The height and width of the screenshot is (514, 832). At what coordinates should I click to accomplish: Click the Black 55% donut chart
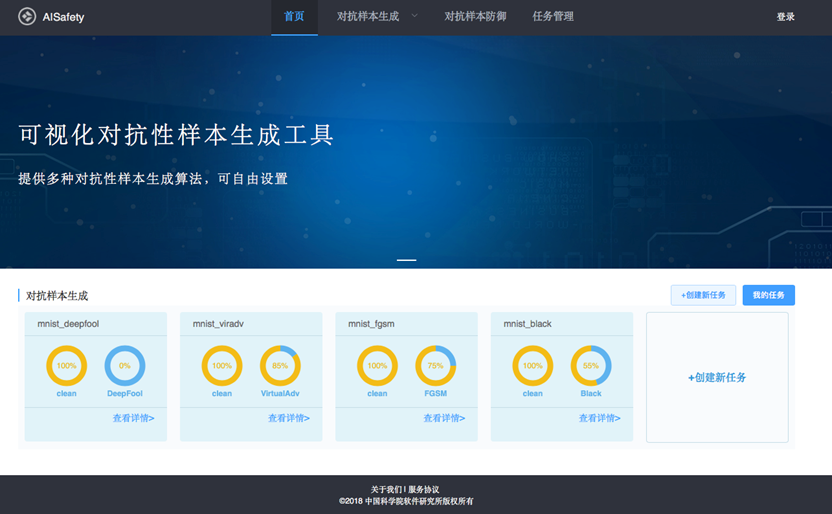(591, 366)
